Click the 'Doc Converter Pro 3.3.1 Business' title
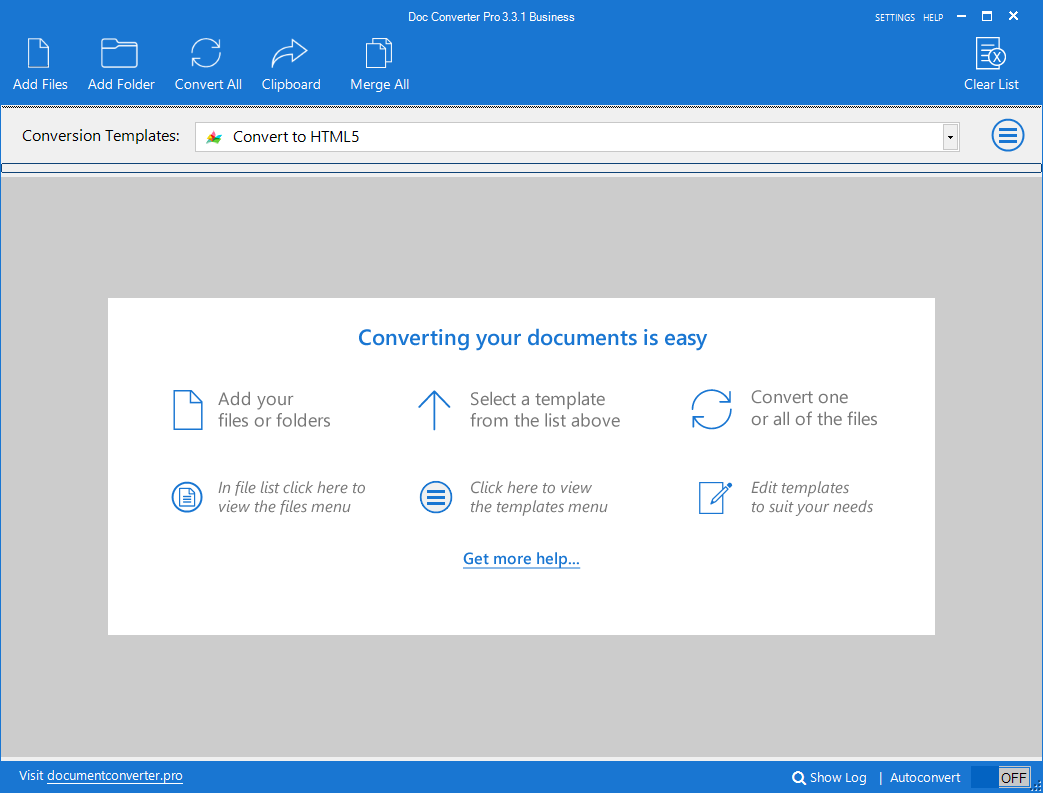The width and height of the screenshot is (1043, 793). point(491,17)
